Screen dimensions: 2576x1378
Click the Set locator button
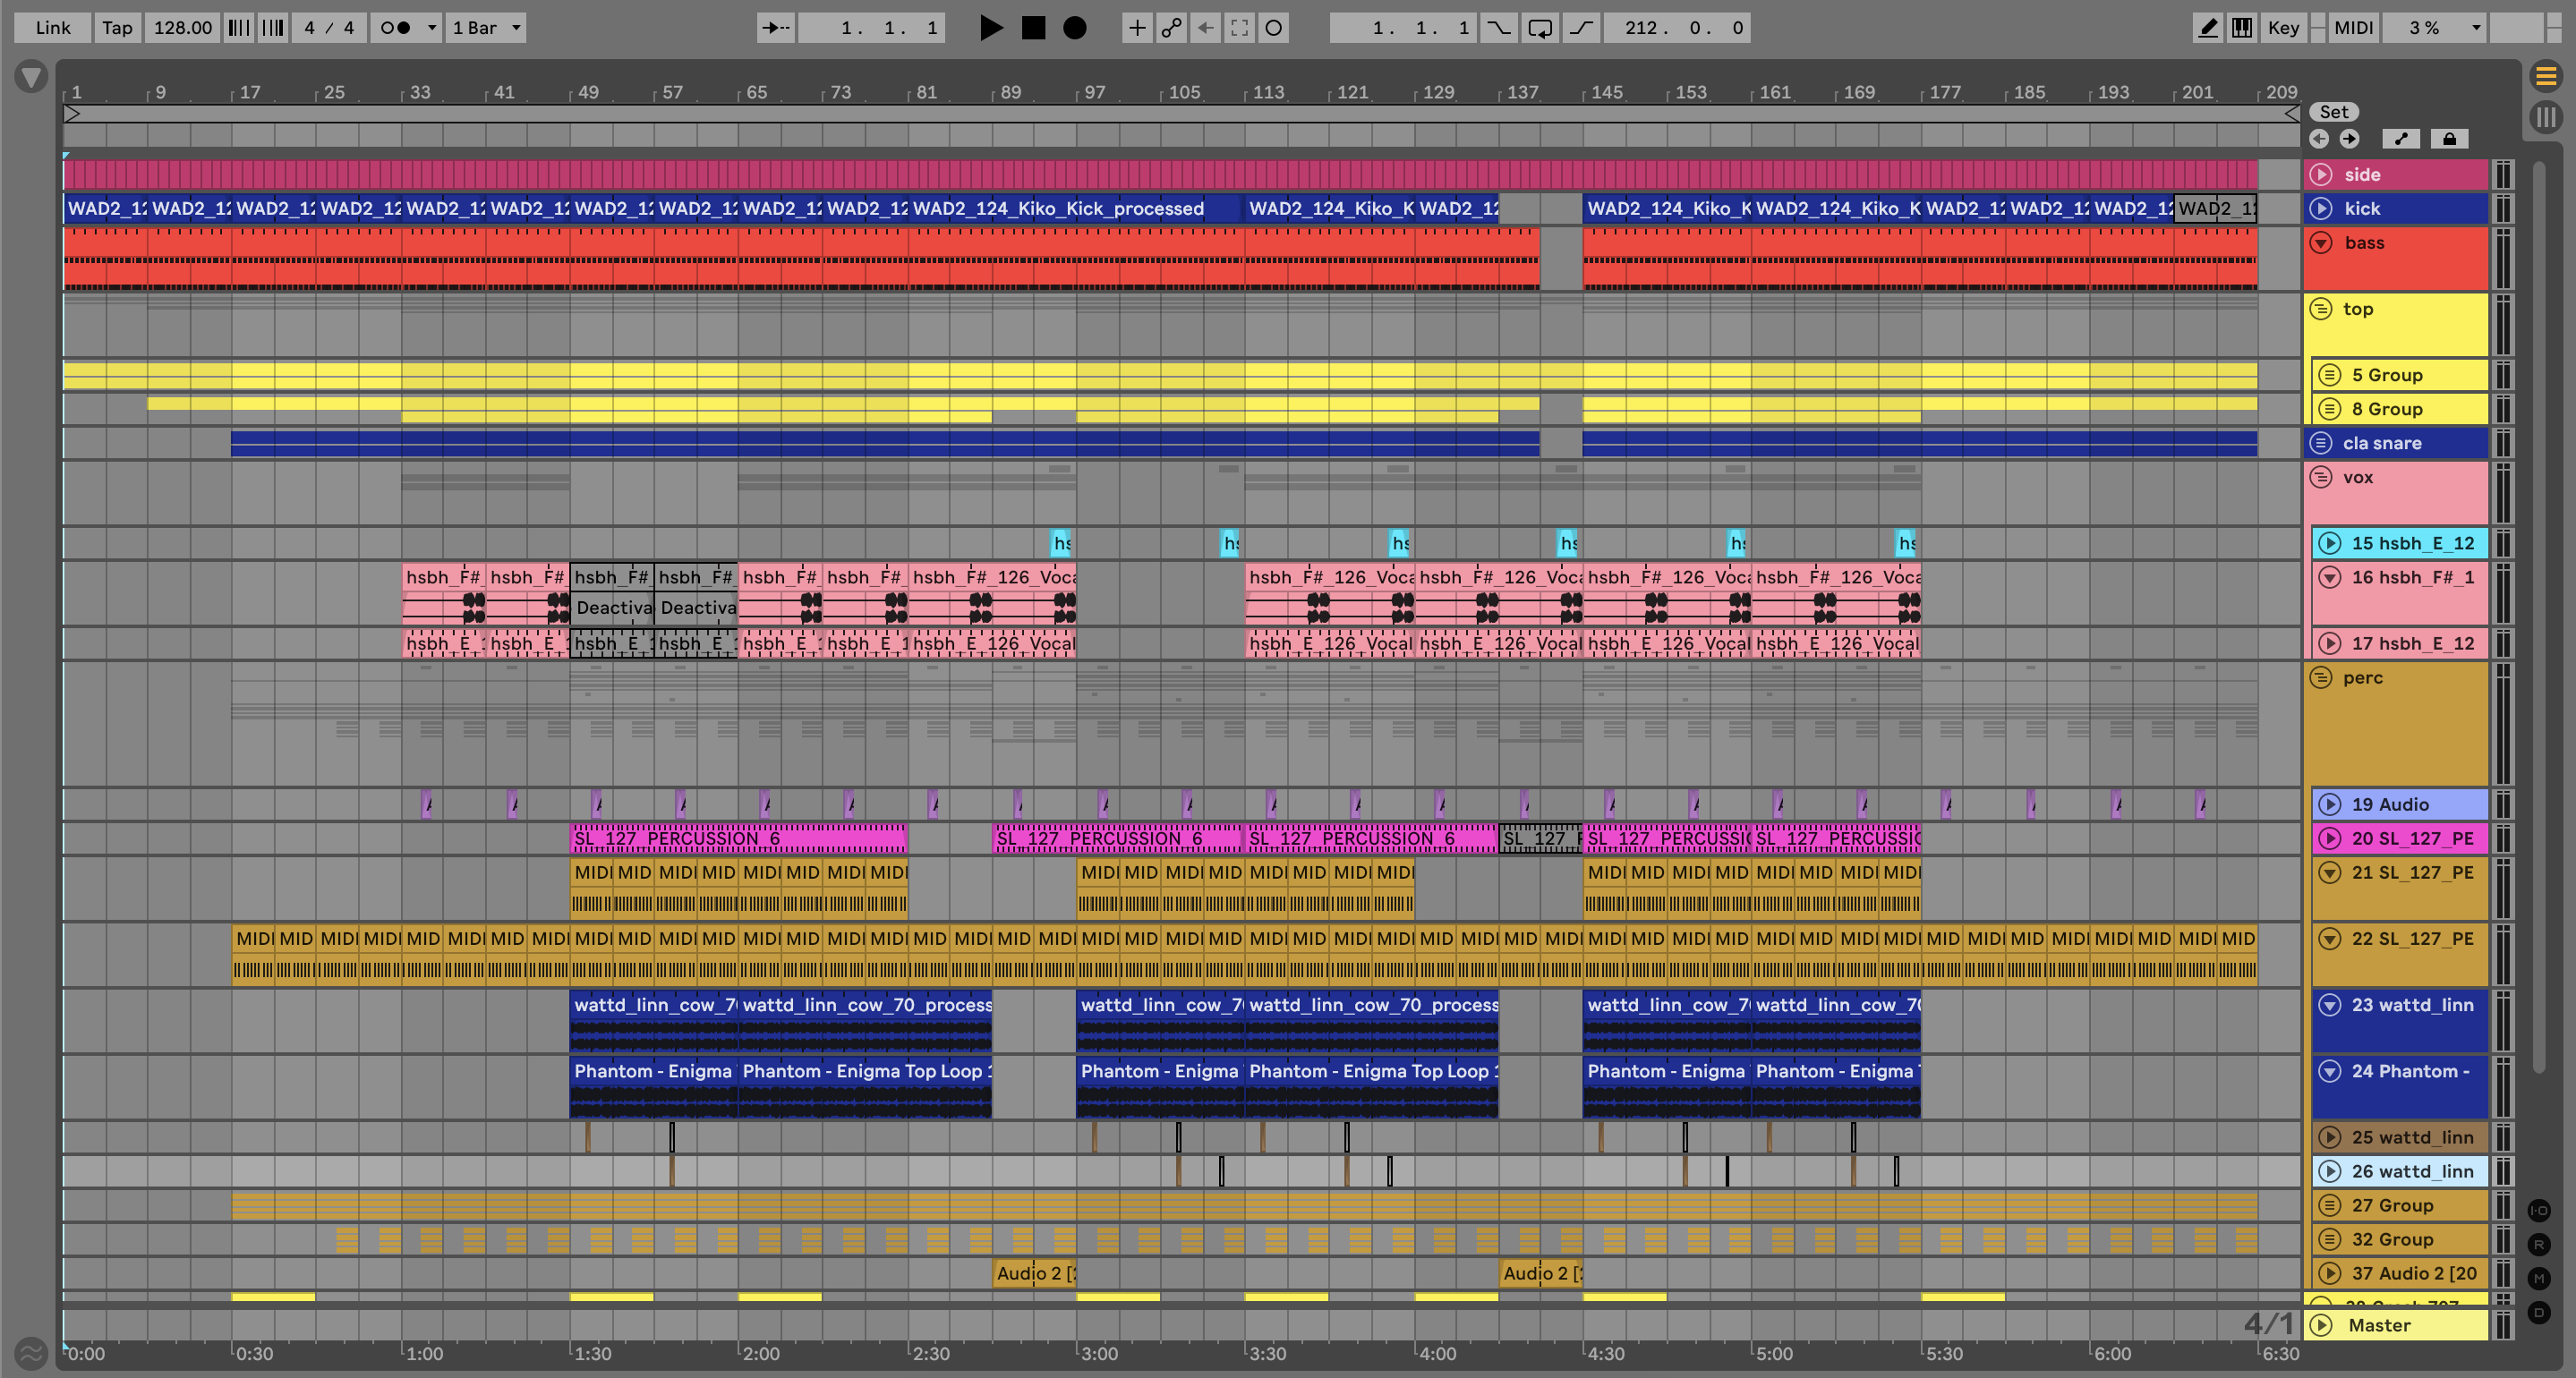point(2333,112)
